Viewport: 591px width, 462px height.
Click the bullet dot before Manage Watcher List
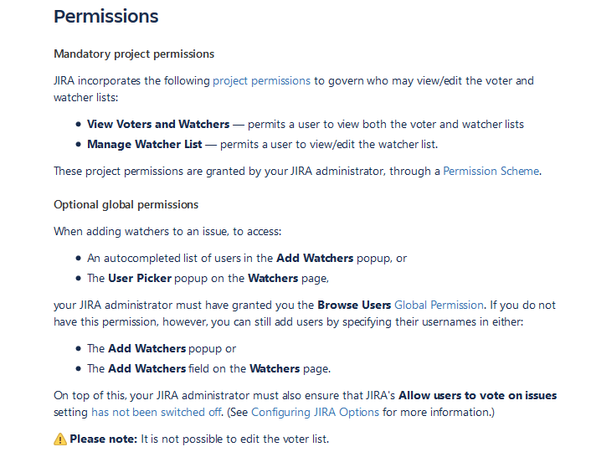click(x=78, y=144)
